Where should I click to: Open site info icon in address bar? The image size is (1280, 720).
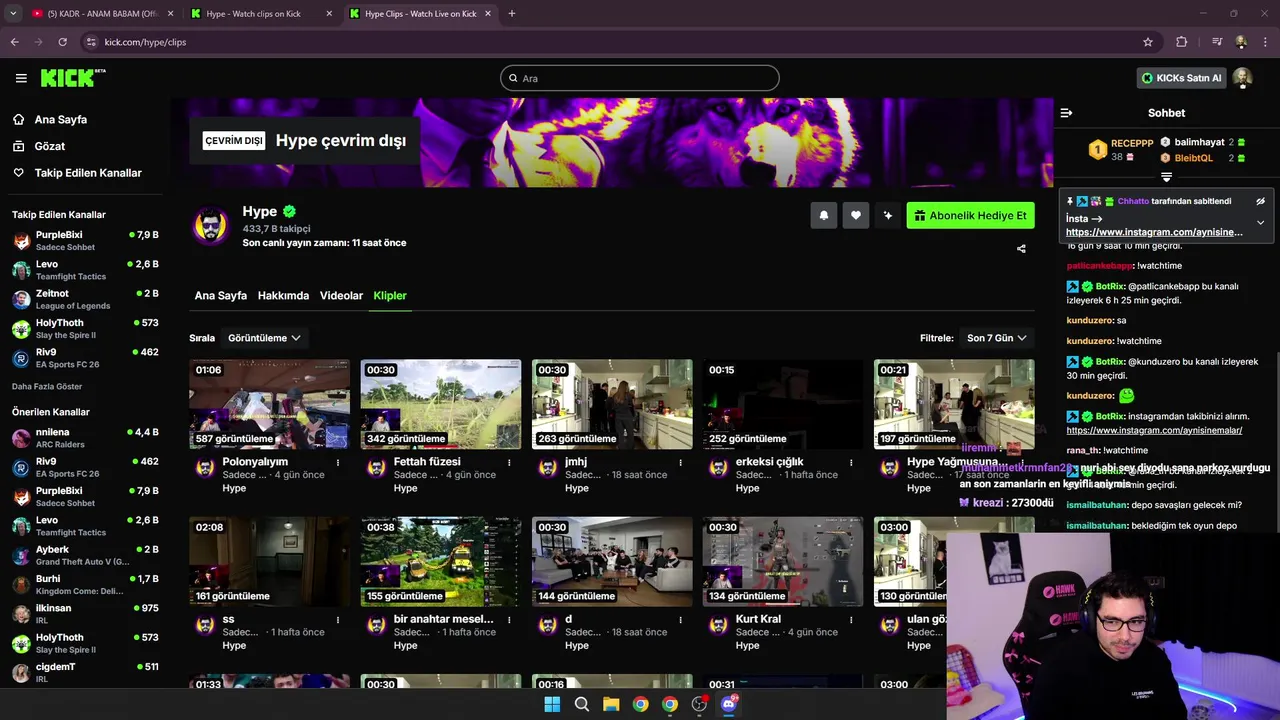91,42
